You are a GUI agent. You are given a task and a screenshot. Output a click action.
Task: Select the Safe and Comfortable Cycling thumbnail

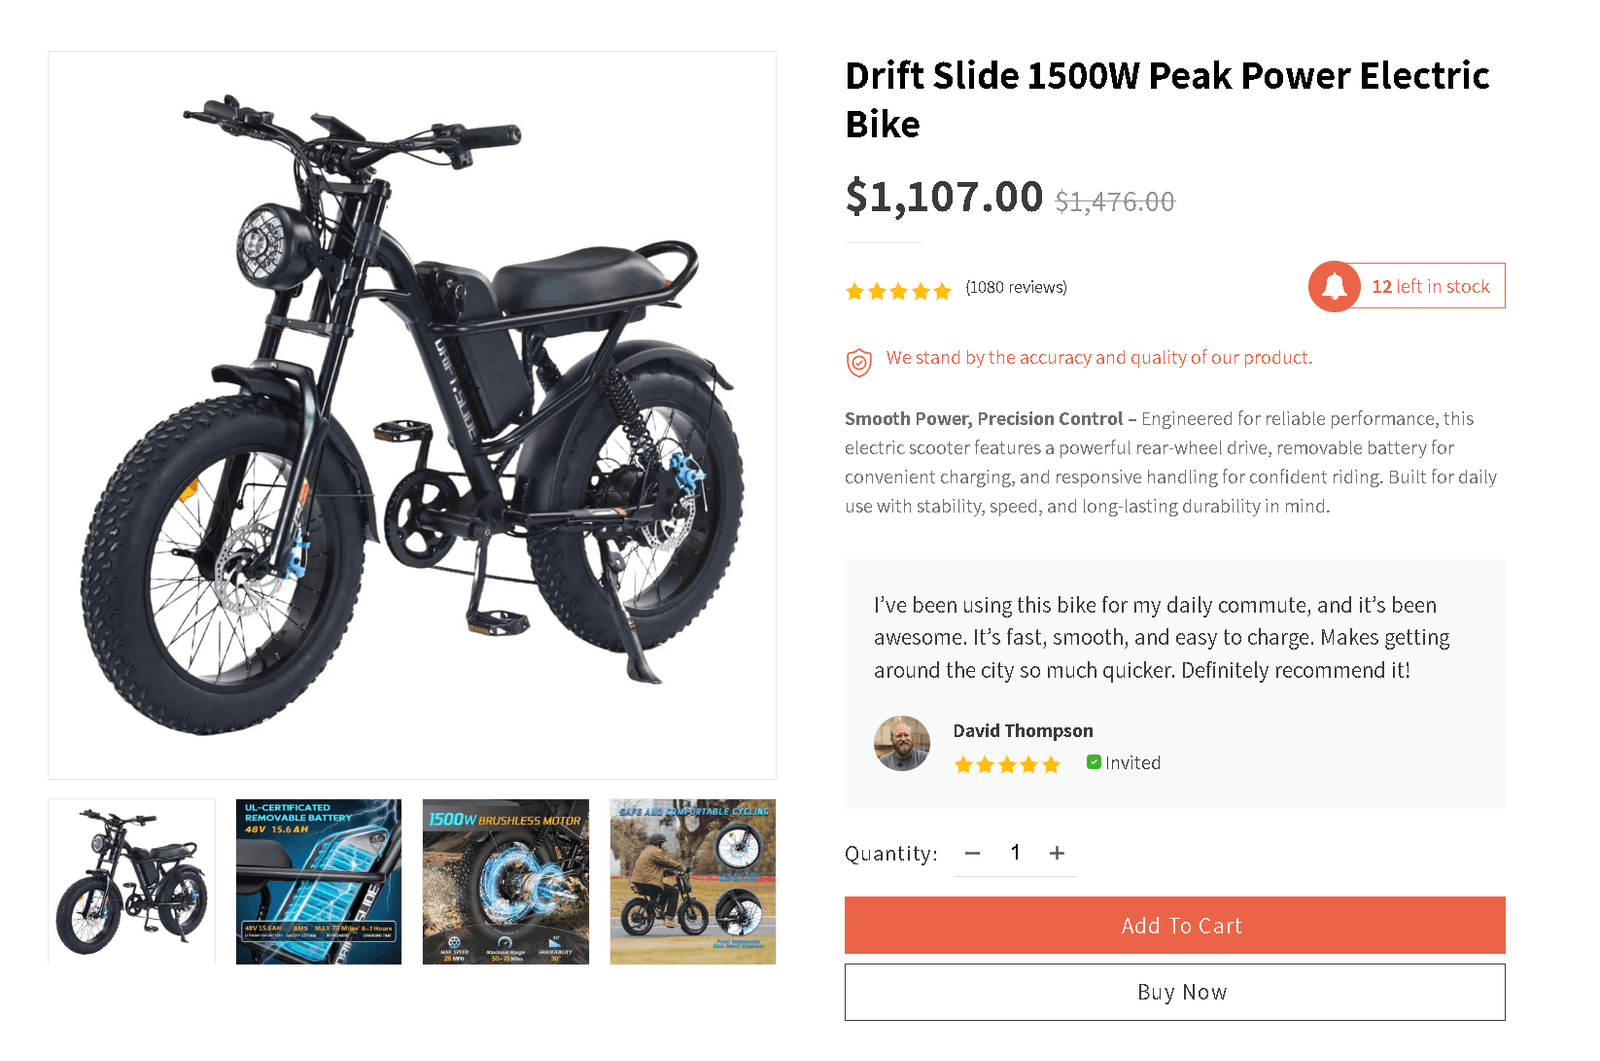[693, 881]
